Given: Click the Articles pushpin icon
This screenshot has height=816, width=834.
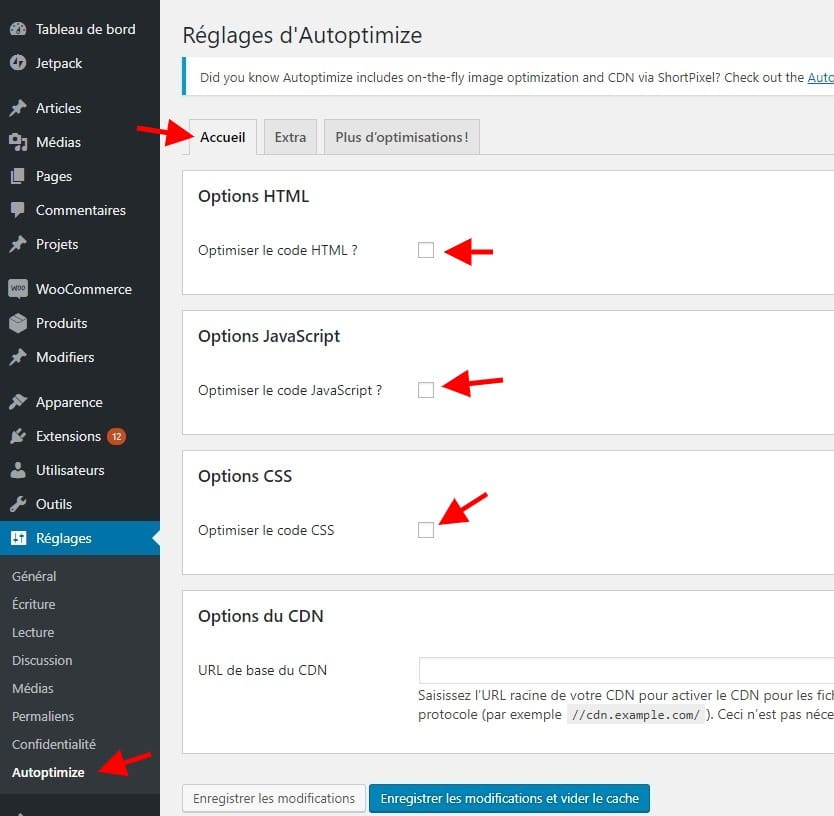Looking at the screenshot, I should (18, 108).
